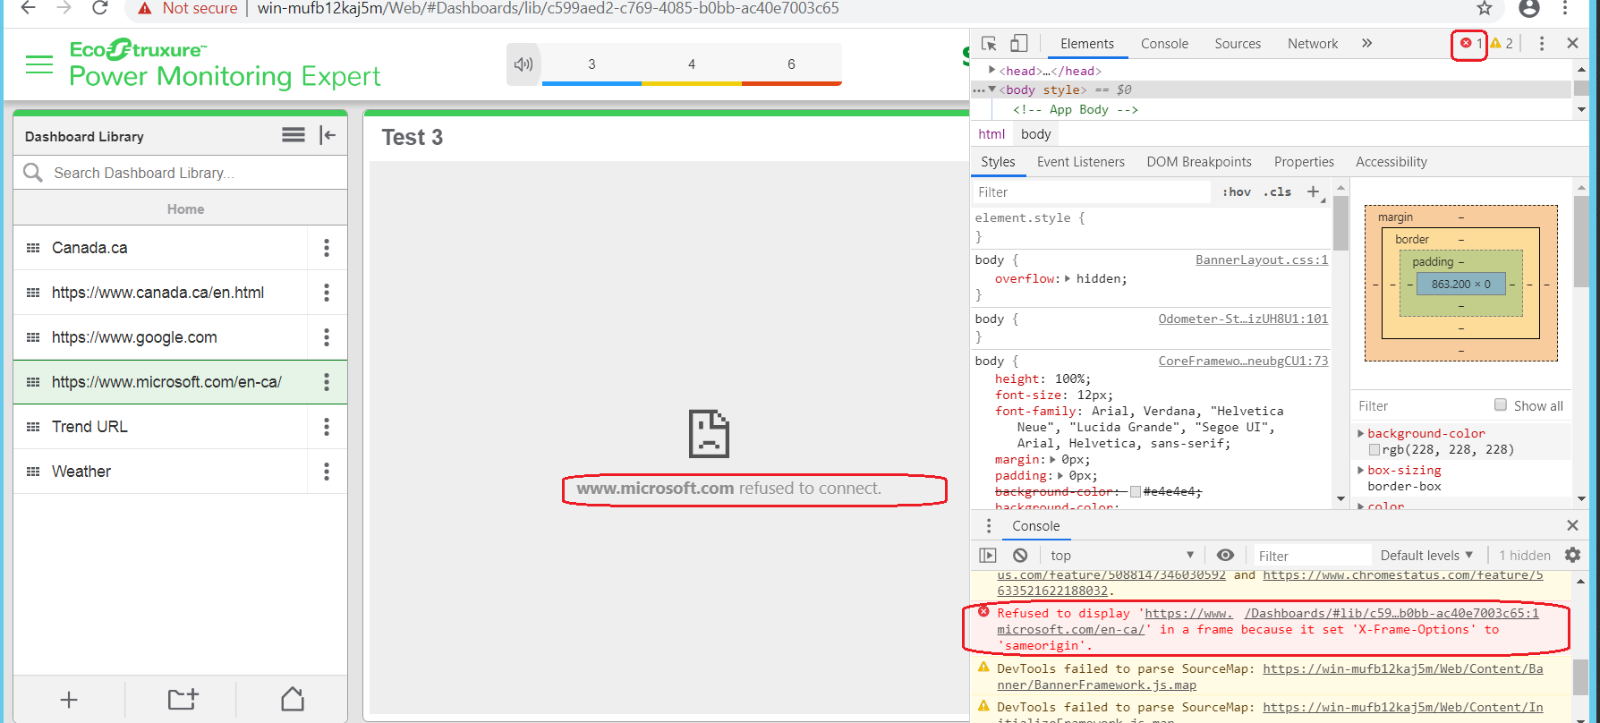Collapse the Dashboard Library panel

tap(327, 135)
